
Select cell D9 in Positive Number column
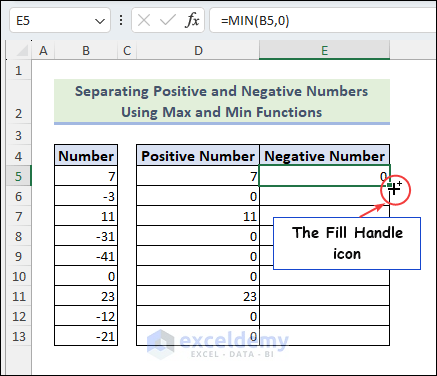pos(198,256)
